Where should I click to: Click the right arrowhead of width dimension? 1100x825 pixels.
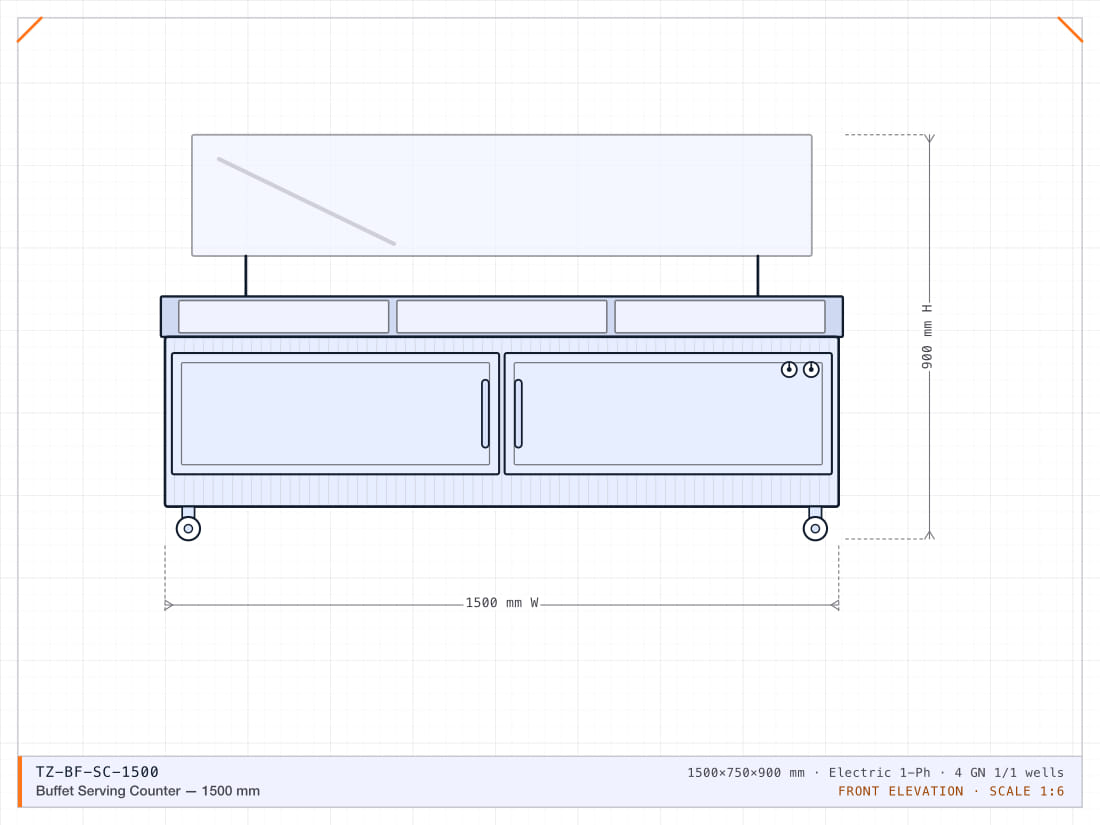835,605
